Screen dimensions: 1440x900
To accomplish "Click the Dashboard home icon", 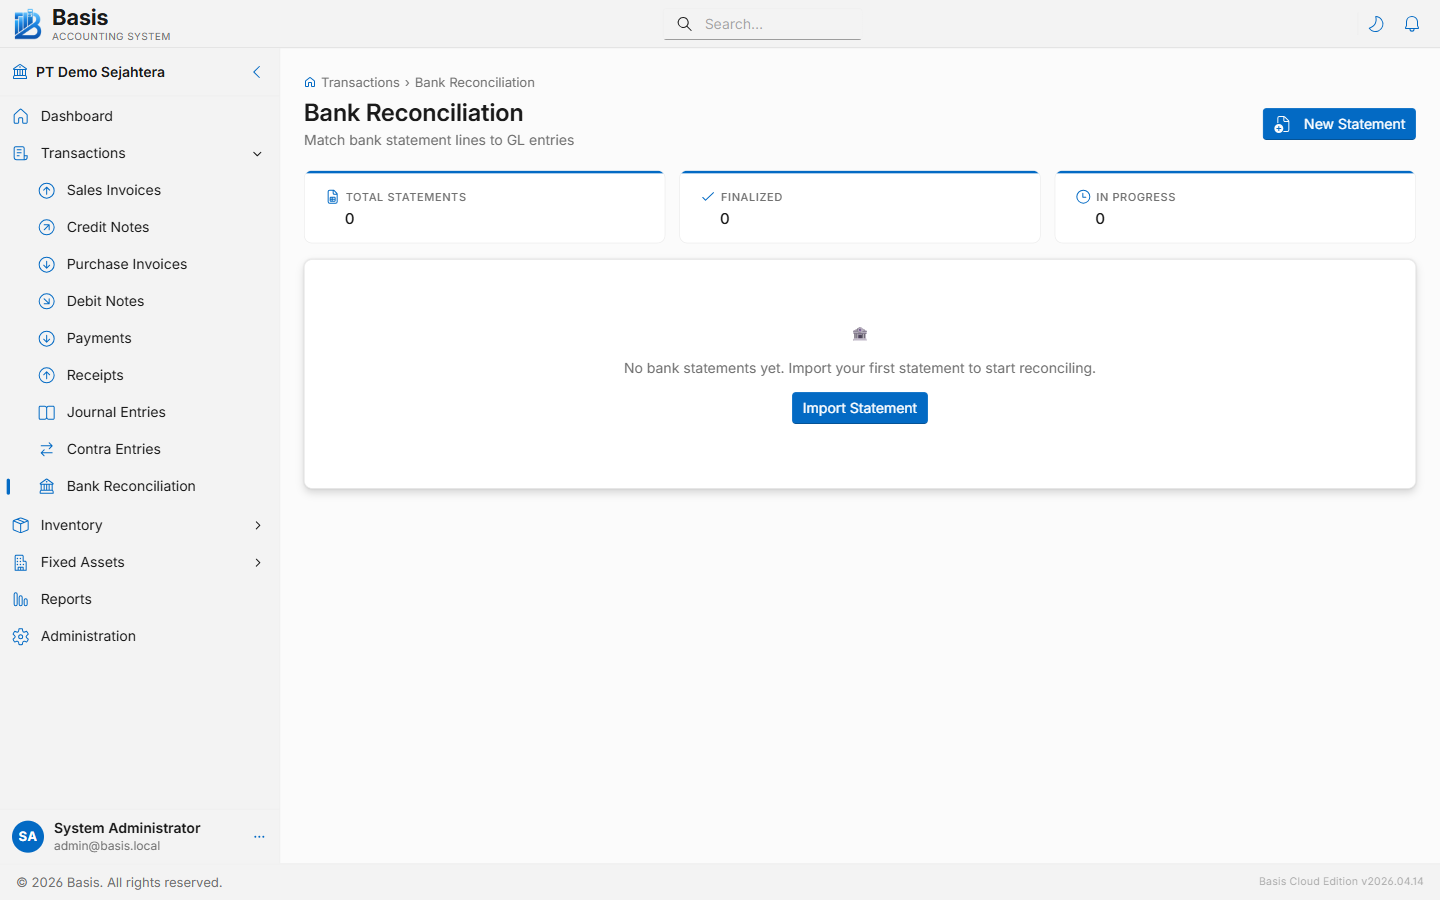I will pyautogui.click(x=21, y=116).
